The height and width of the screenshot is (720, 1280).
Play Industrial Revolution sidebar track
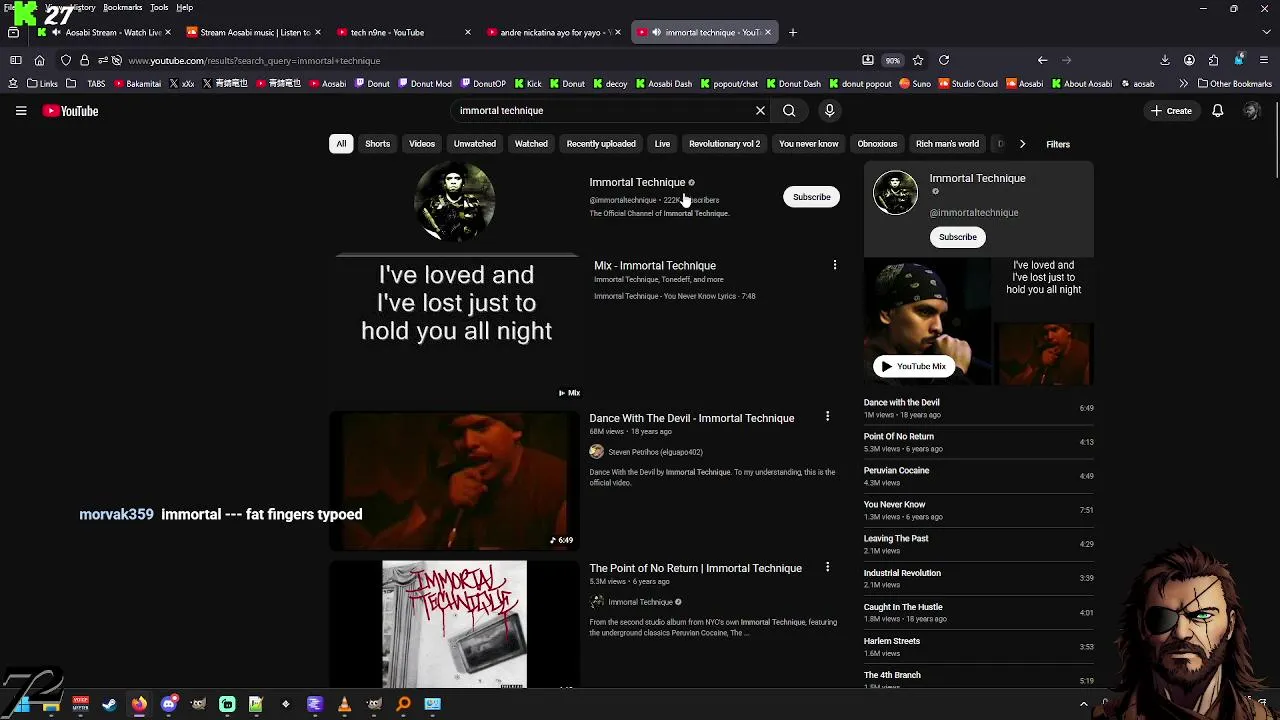tap(978, 578)
